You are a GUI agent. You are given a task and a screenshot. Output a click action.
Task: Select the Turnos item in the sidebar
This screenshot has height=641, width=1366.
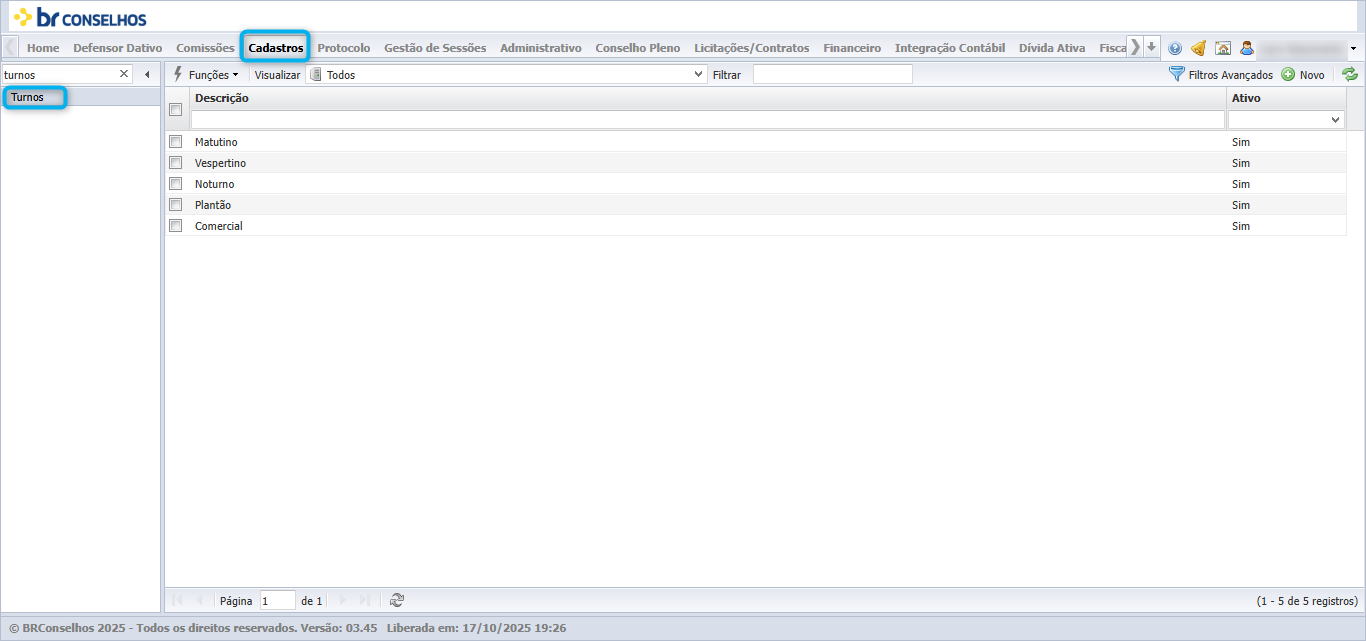(28, 97)
